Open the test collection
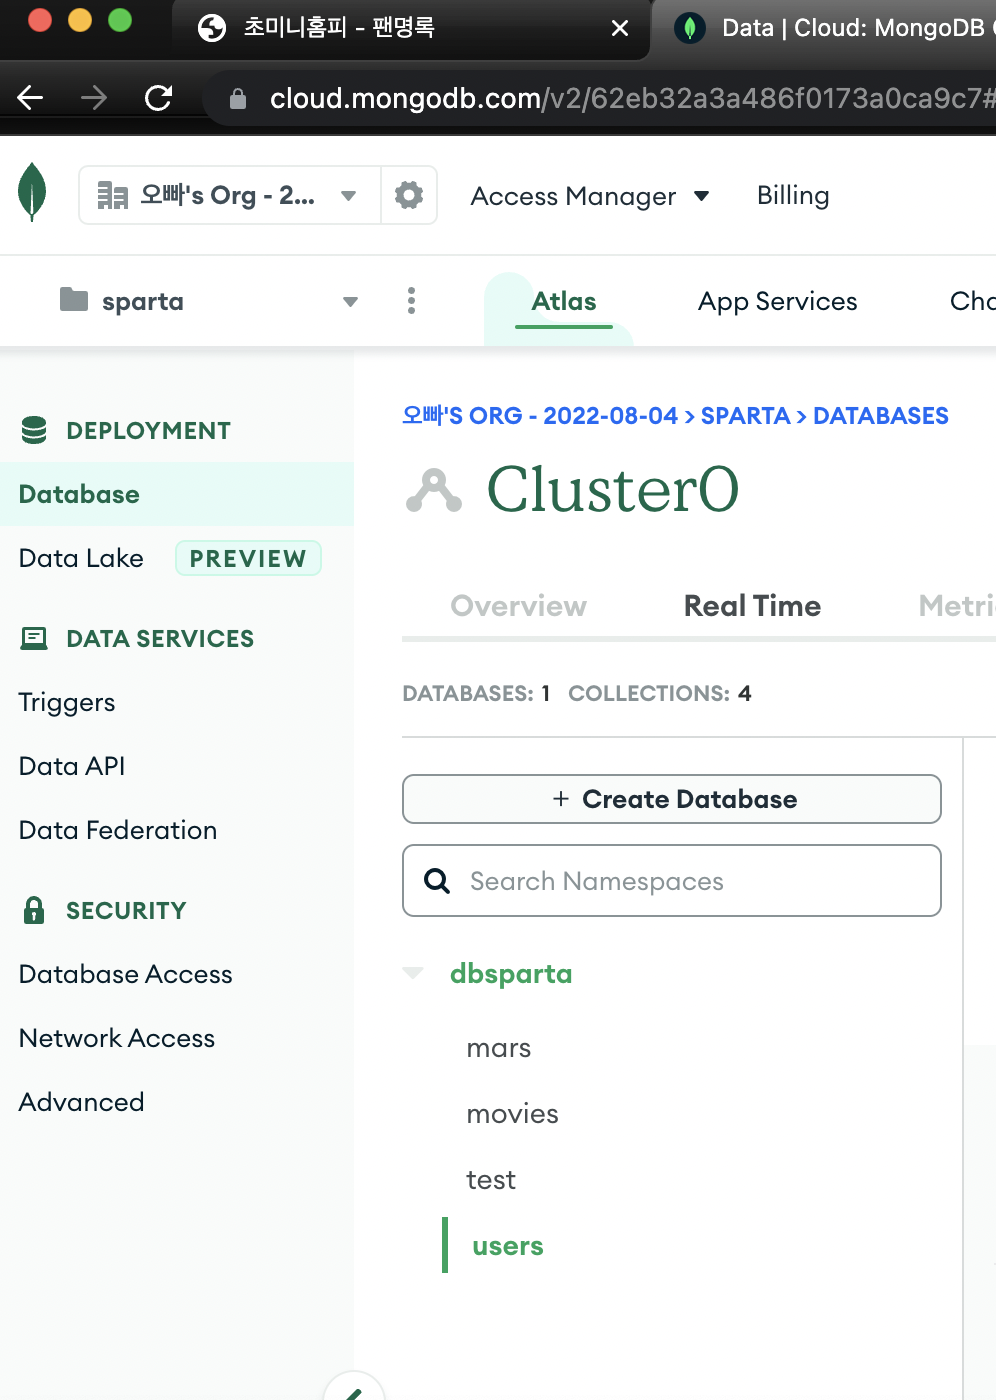996x1400 pixels. (x=491, y=1180)
